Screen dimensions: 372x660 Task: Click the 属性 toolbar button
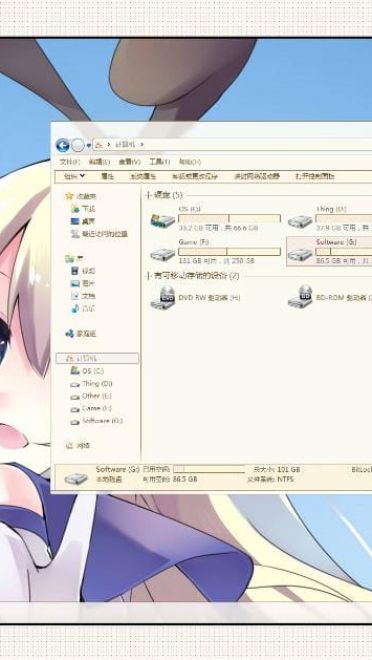coord(107,176)
